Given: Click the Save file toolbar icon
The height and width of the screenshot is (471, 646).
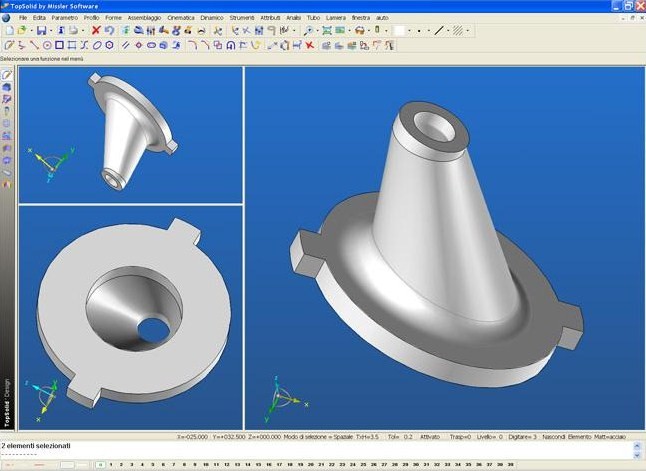Looking at the screenshot, I should 41,31.
